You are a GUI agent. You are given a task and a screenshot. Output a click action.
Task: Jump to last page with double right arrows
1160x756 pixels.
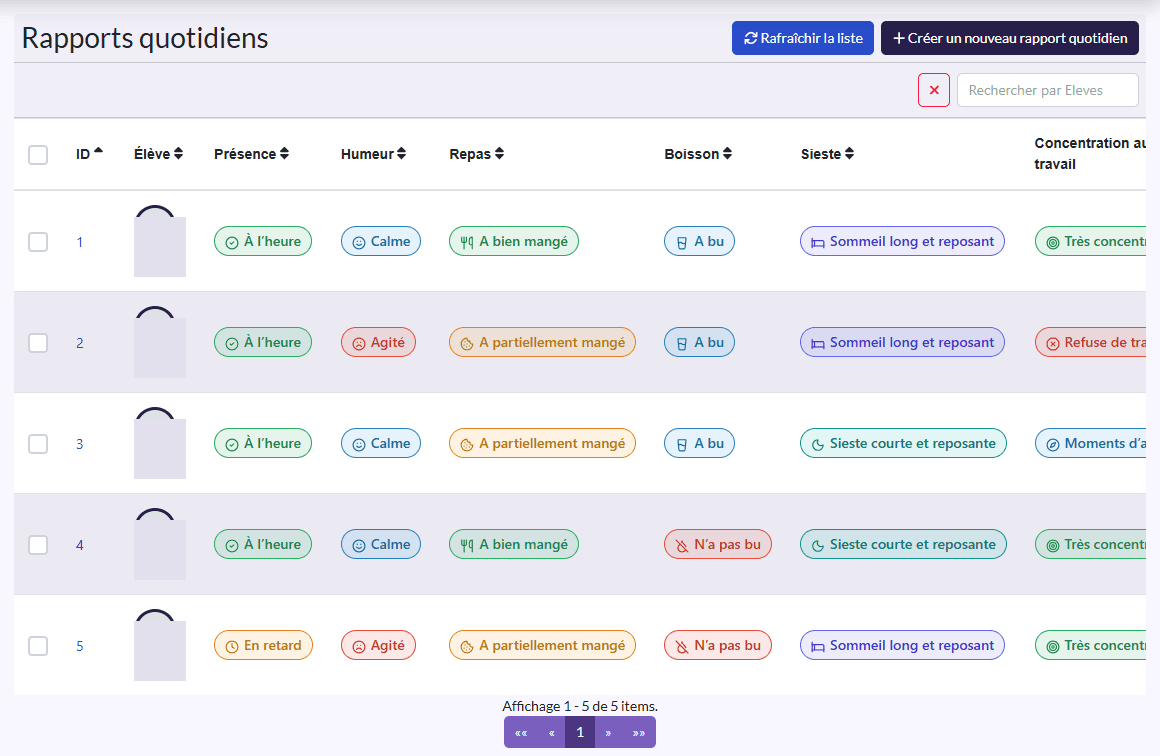638,732
